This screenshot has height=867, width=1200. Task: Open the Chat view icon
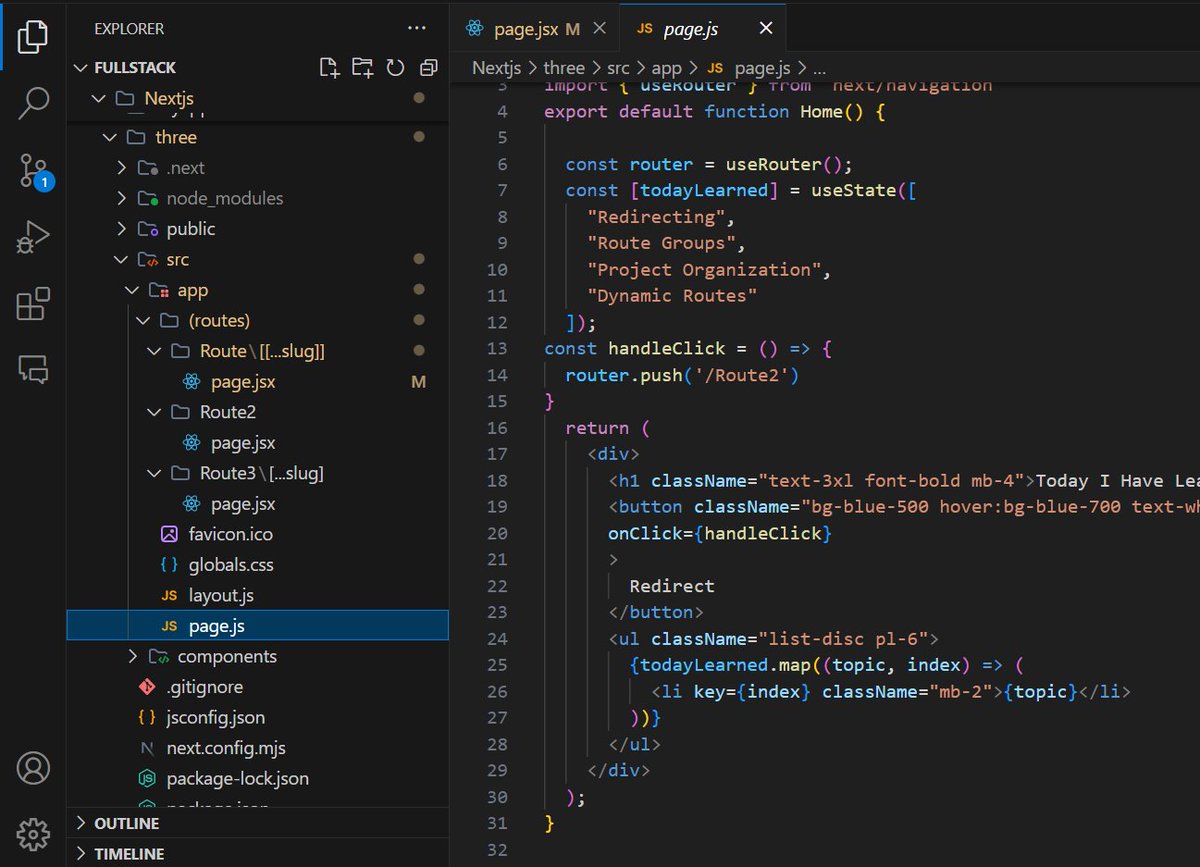pyautogui.click(x=33, y=369)
